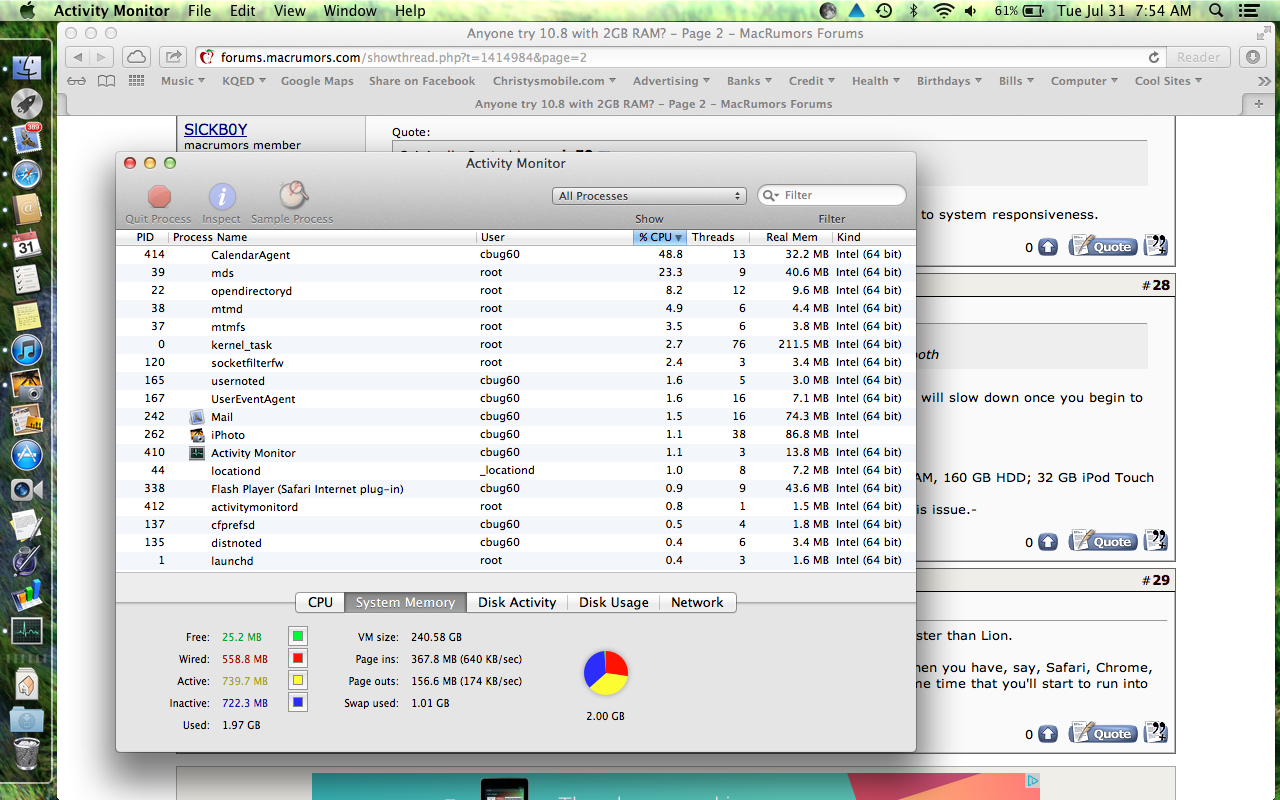Click the yellow Active memory swatch

[297, 680]
